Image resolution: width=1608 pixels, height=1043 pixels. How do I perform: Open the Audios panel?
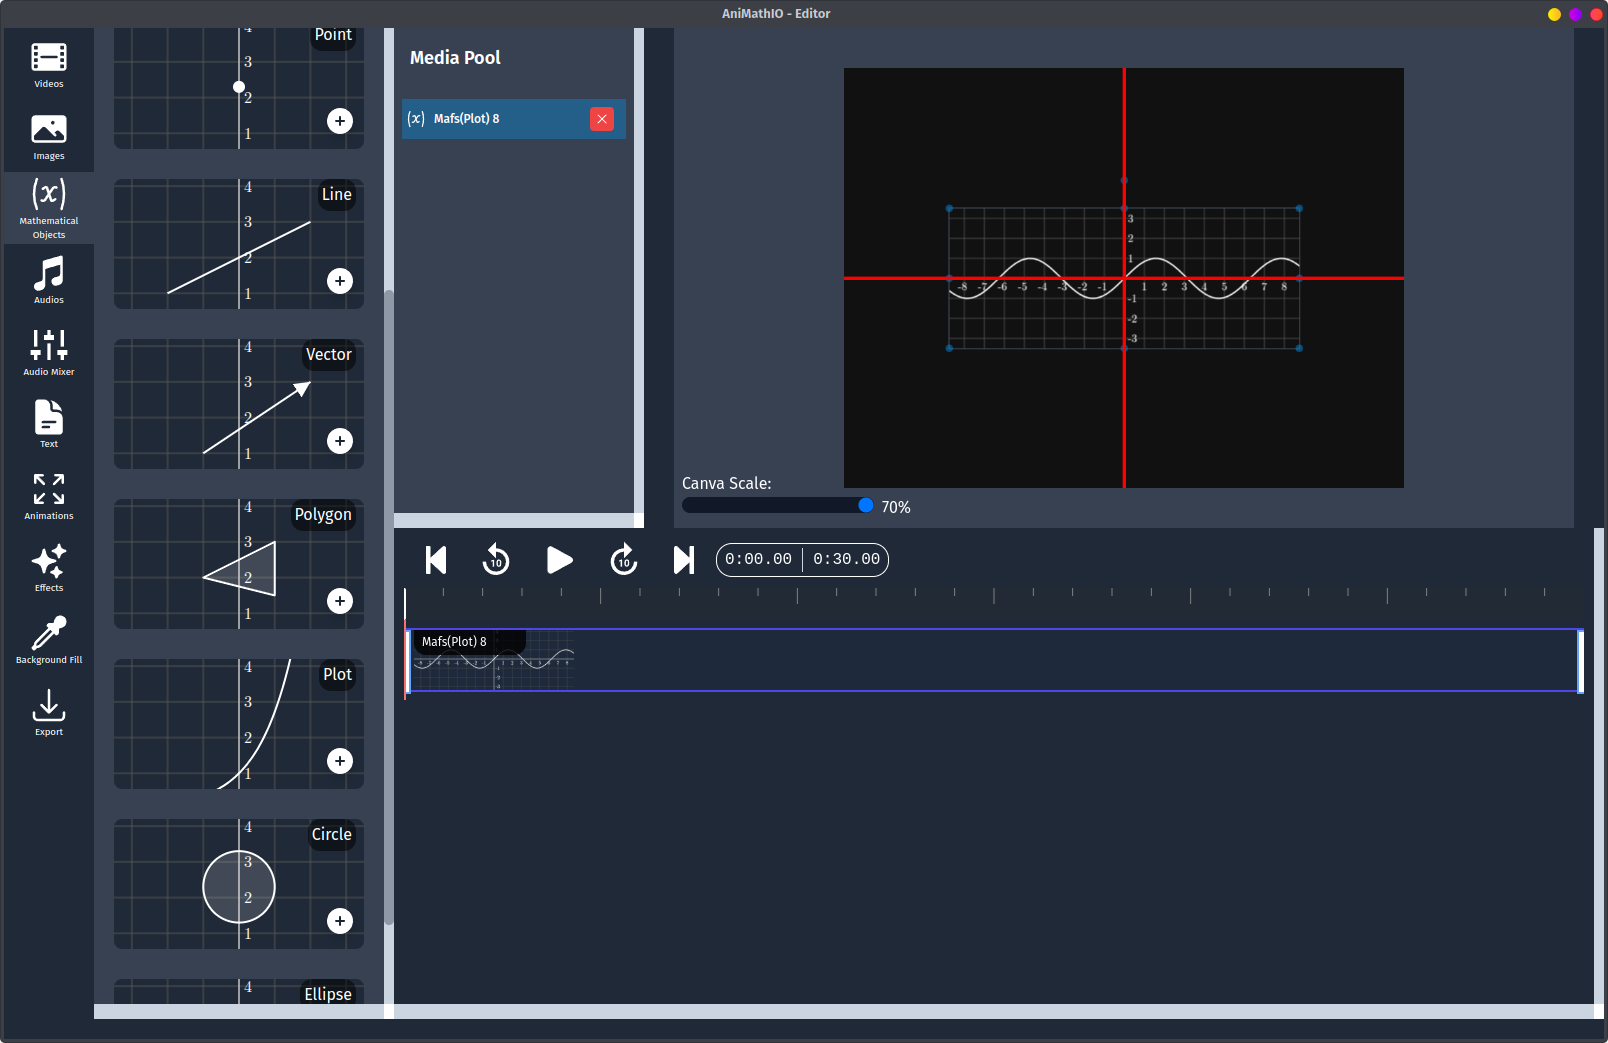click(x=48, y=281)
